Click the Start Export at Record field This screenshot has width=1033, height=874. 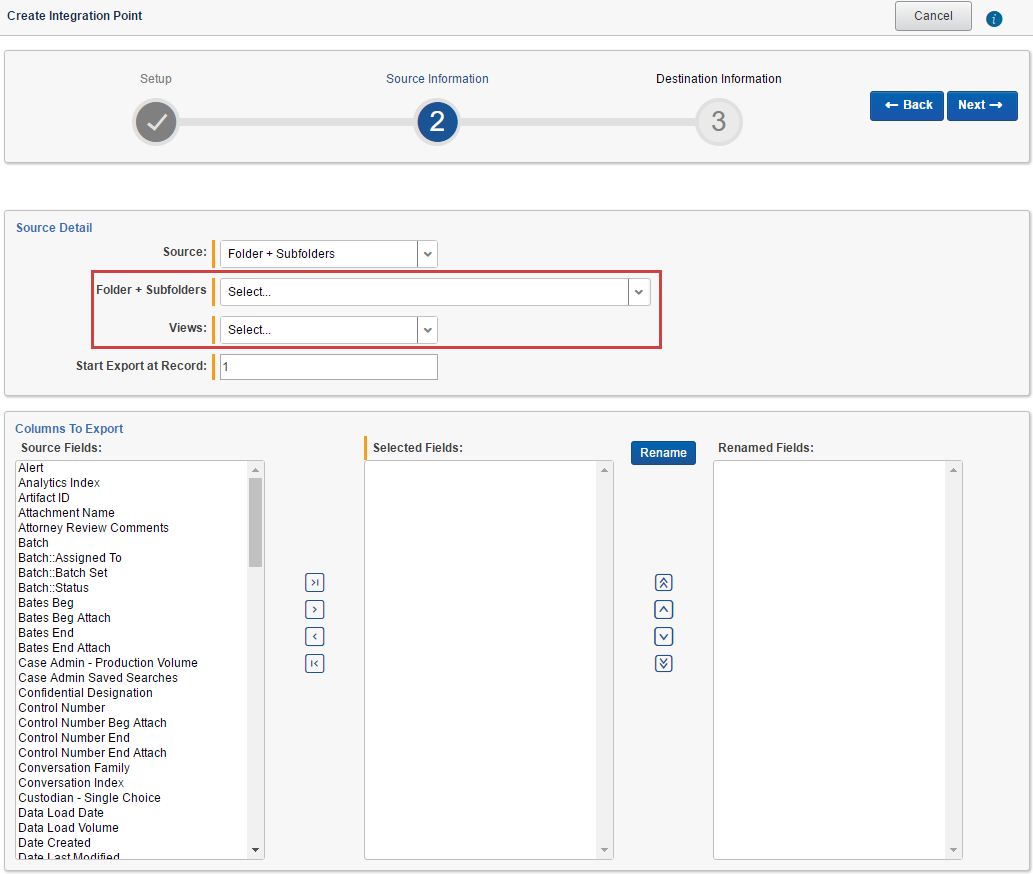329,367
